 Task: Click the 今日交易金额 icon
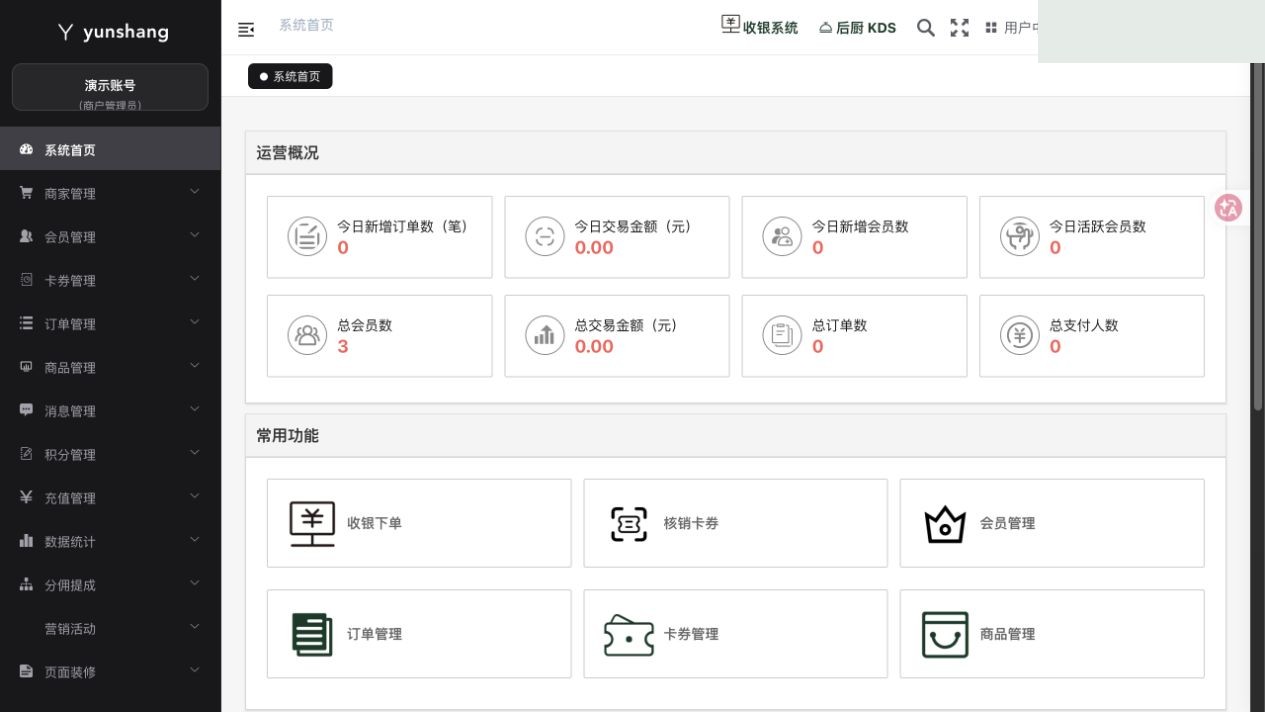click(x=545, y=237)
